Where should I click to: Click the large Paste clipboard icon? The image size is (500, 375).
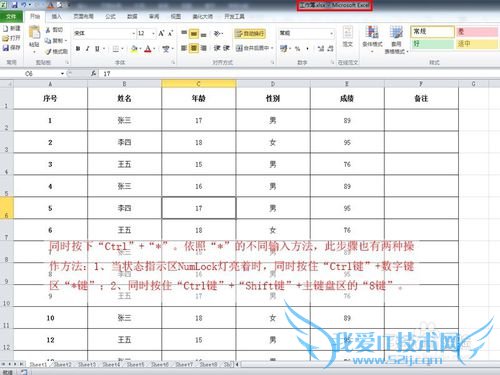click(x=34, y=32)
